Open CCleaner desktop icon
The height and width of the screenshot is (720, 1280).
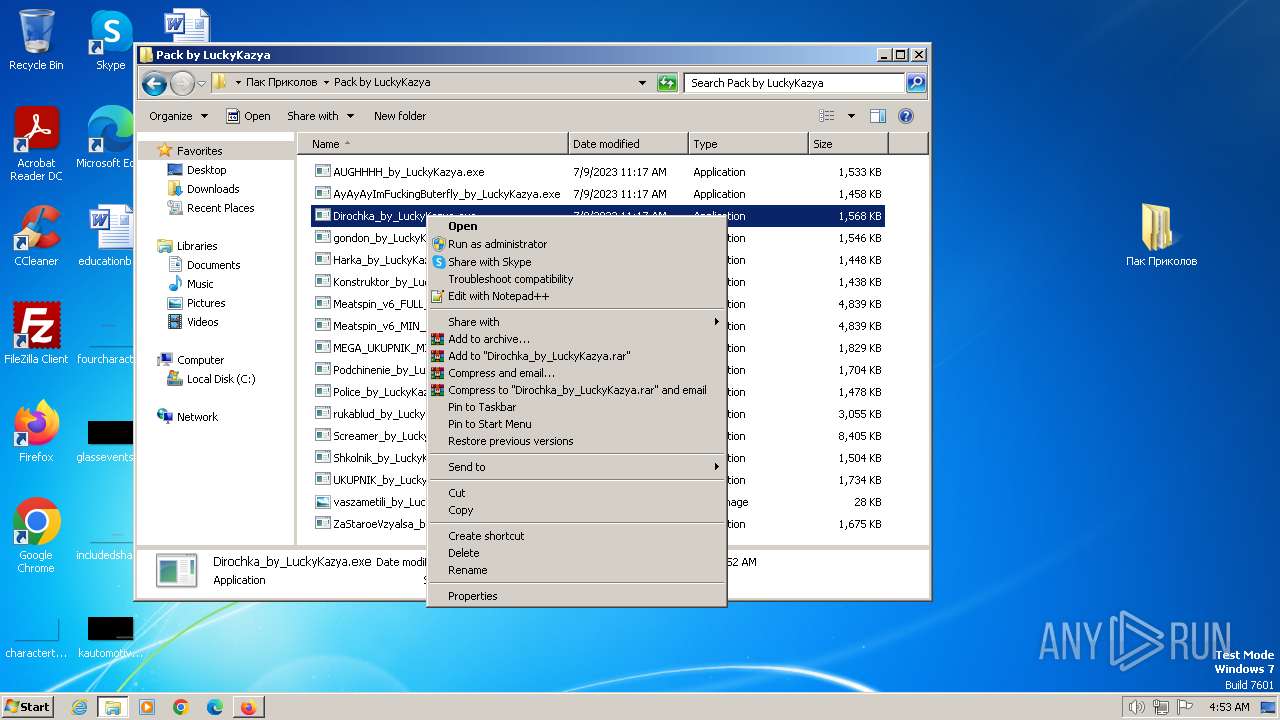click(x=36, y=236)
